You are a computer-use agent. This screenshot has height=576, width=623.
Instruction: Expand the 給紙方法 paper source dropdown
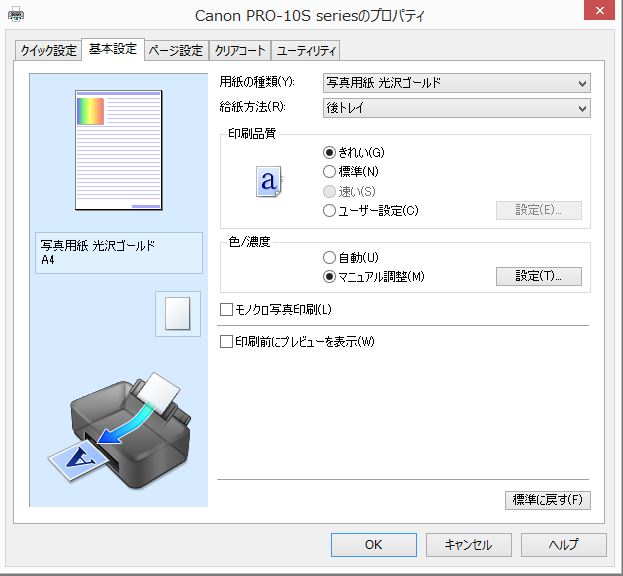[x=457, y=108]
